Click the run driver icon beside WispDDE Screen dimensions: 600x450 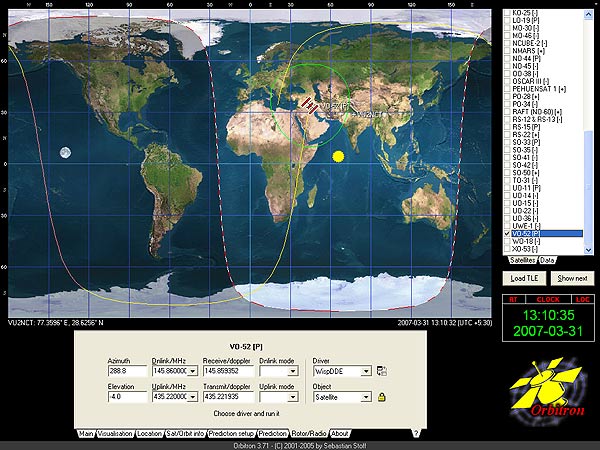382,371
